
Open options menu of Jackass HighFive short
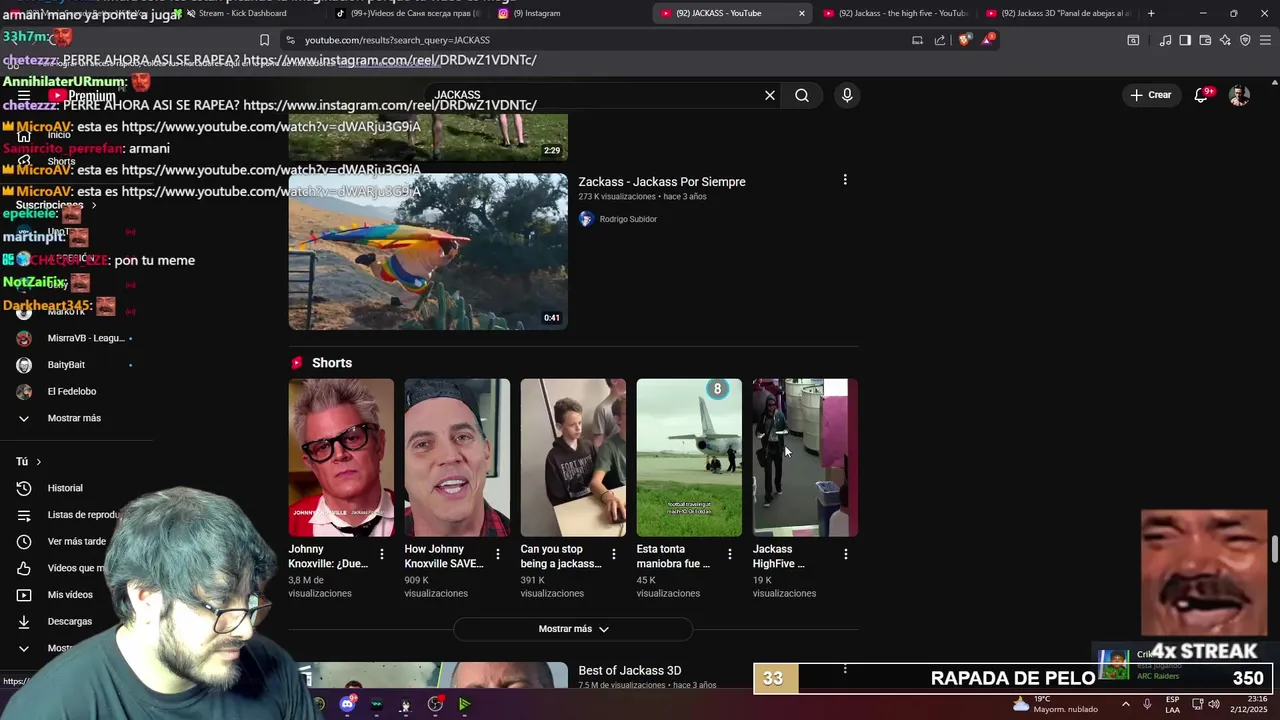coord(845,554)
